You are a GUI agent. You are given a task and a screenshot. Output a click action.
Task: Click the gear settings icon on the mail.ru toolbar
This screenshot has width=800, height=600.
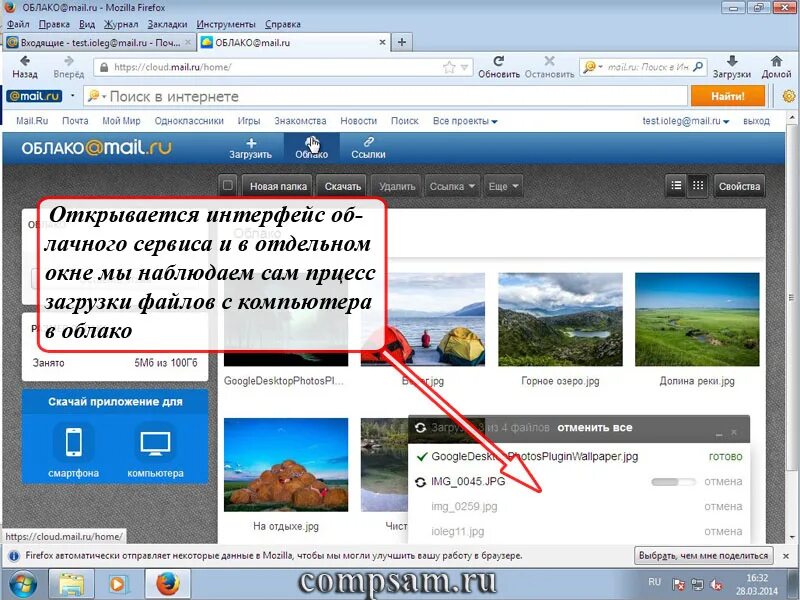789,96
